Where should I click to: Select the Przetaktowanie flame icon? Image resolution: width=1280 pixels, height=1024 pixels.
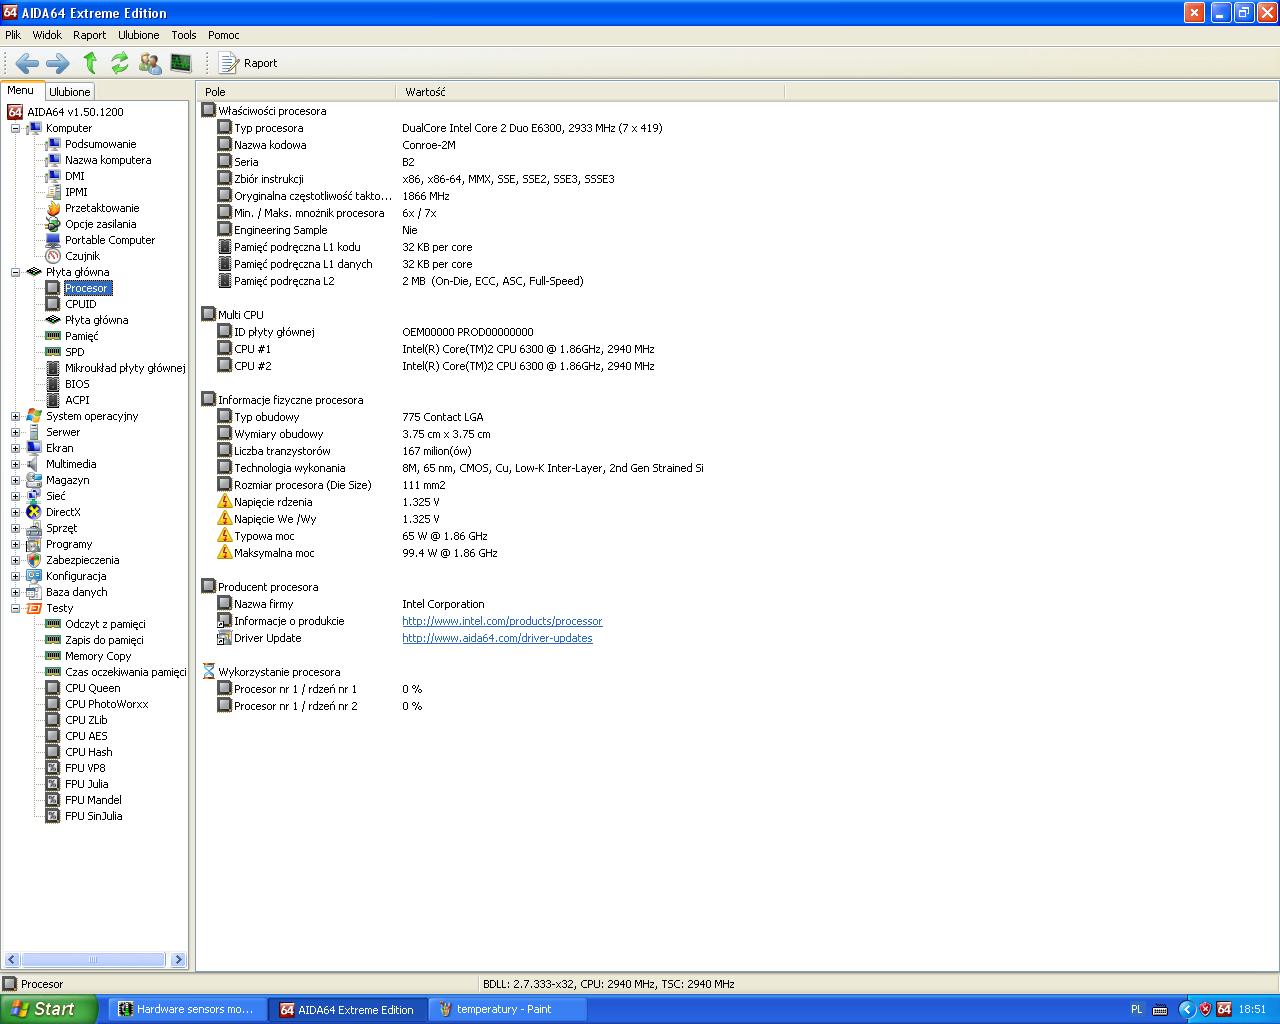pos(53,208)
